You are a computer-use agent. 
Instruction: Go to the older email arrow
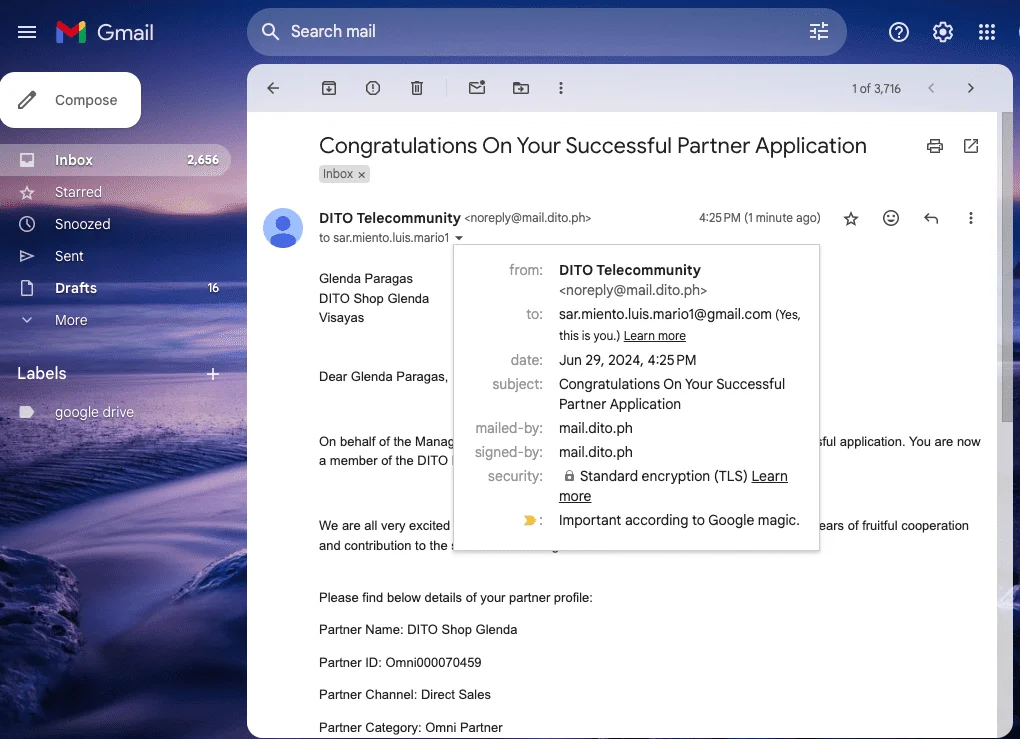971,88
